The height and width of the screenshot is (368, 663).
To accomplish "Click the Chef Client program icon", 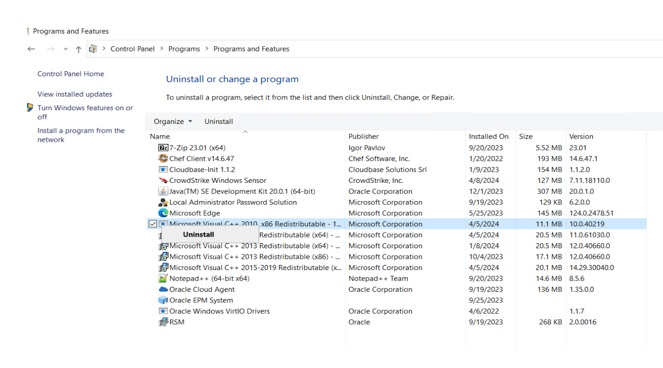I will point(163,159).
